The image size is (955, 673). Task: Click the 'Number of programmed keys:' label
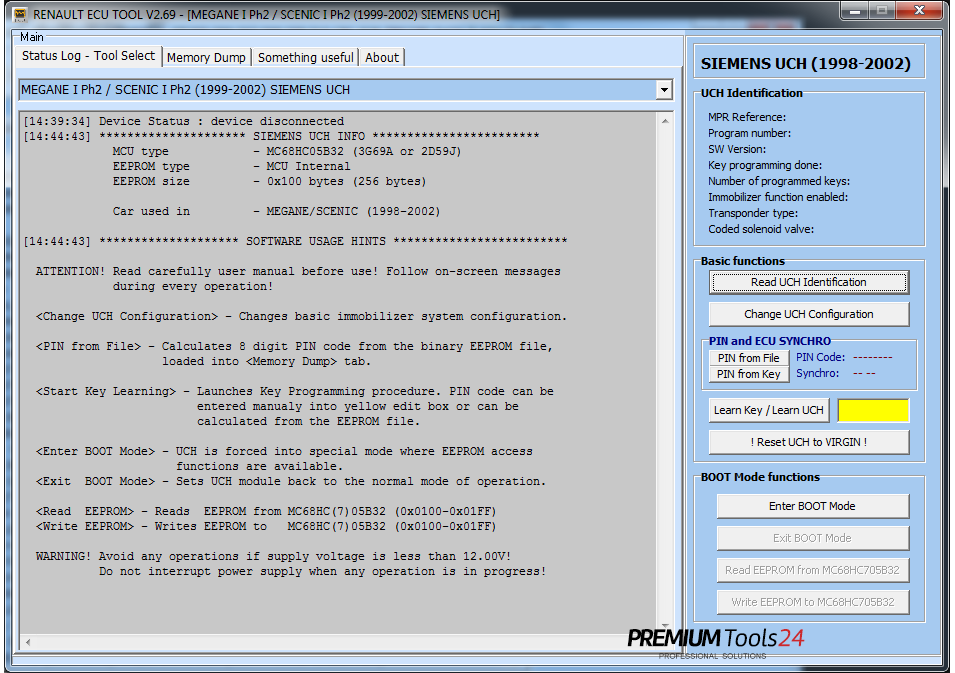click(x=779, y=181)
